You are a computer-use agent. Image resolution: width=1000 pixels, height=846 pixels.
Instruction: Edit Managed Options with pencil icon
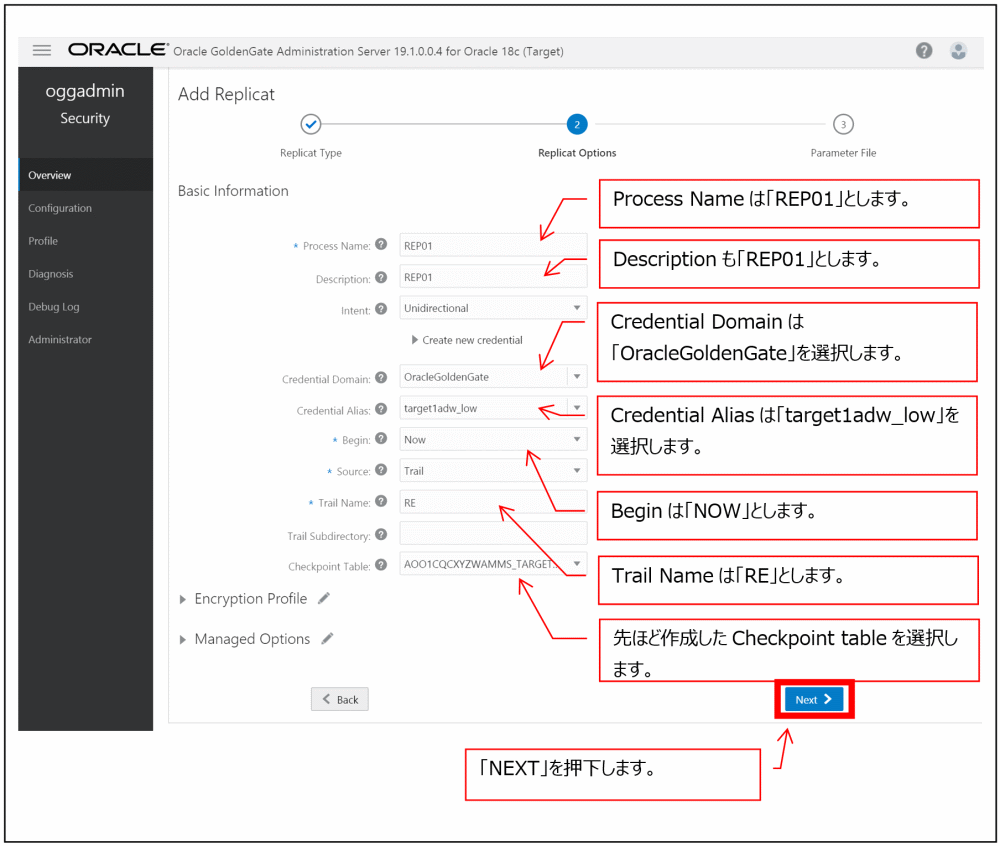click(327, 638)
